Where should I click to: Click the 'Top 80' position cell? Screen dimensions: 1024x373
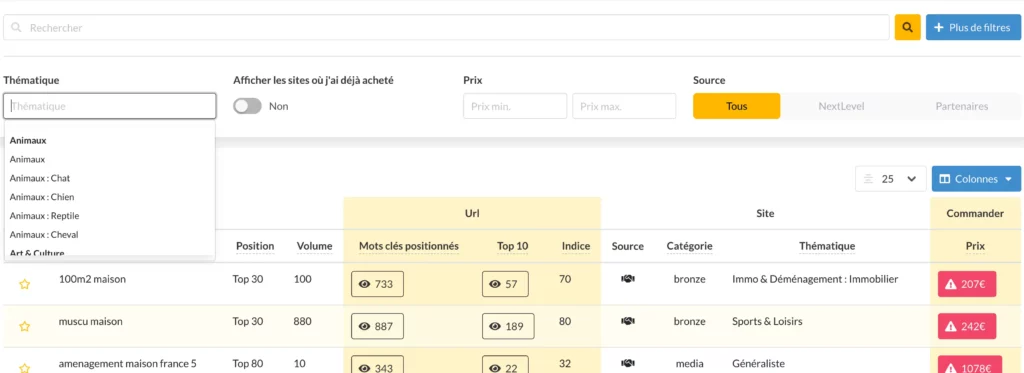coord(248,363)
